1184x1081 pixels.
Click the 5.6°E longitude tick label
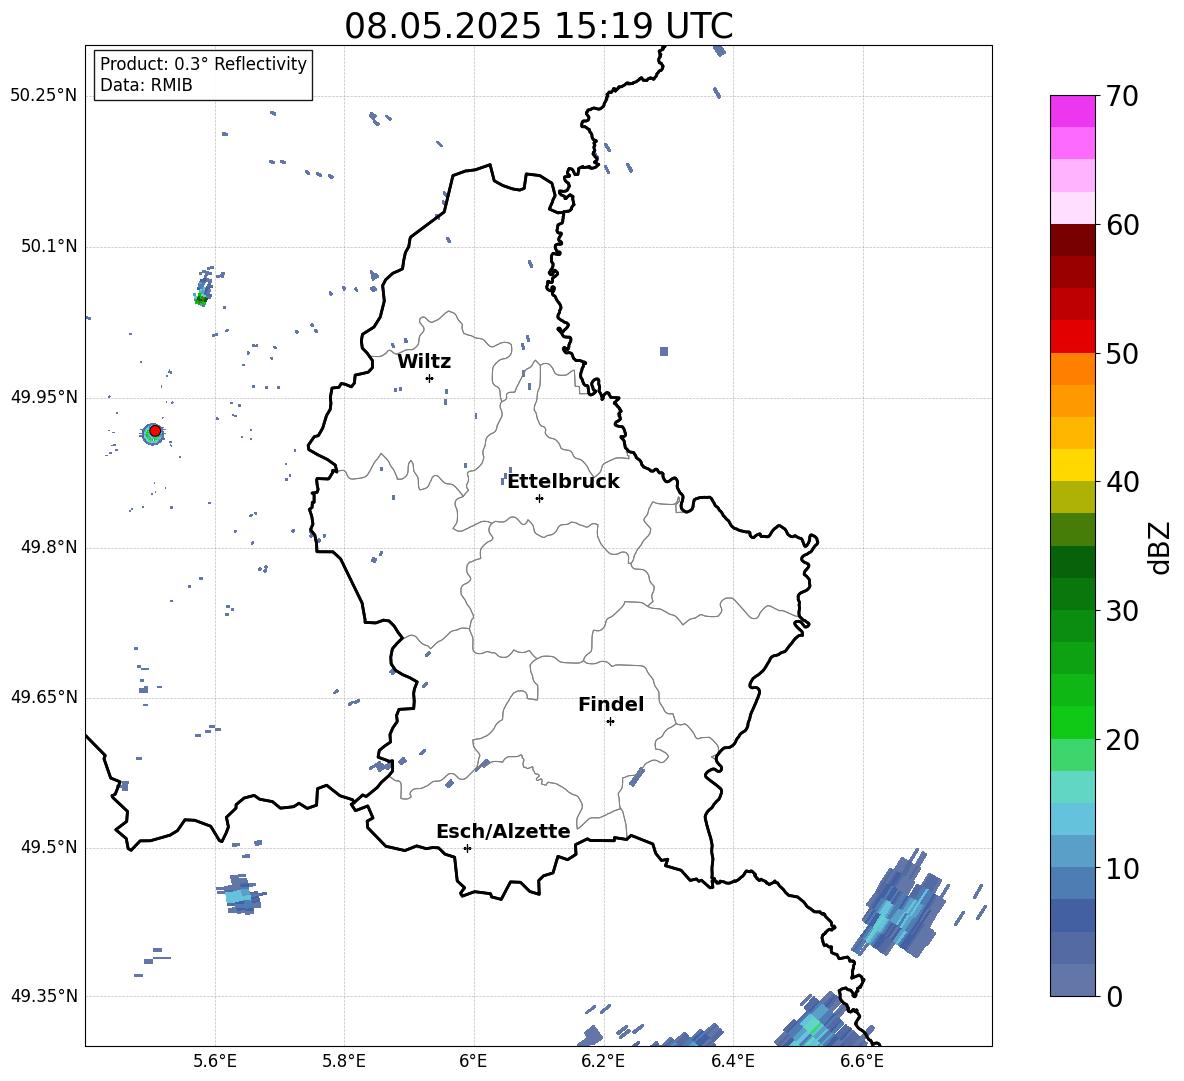pyautogui.click(x=215, y=1061)
